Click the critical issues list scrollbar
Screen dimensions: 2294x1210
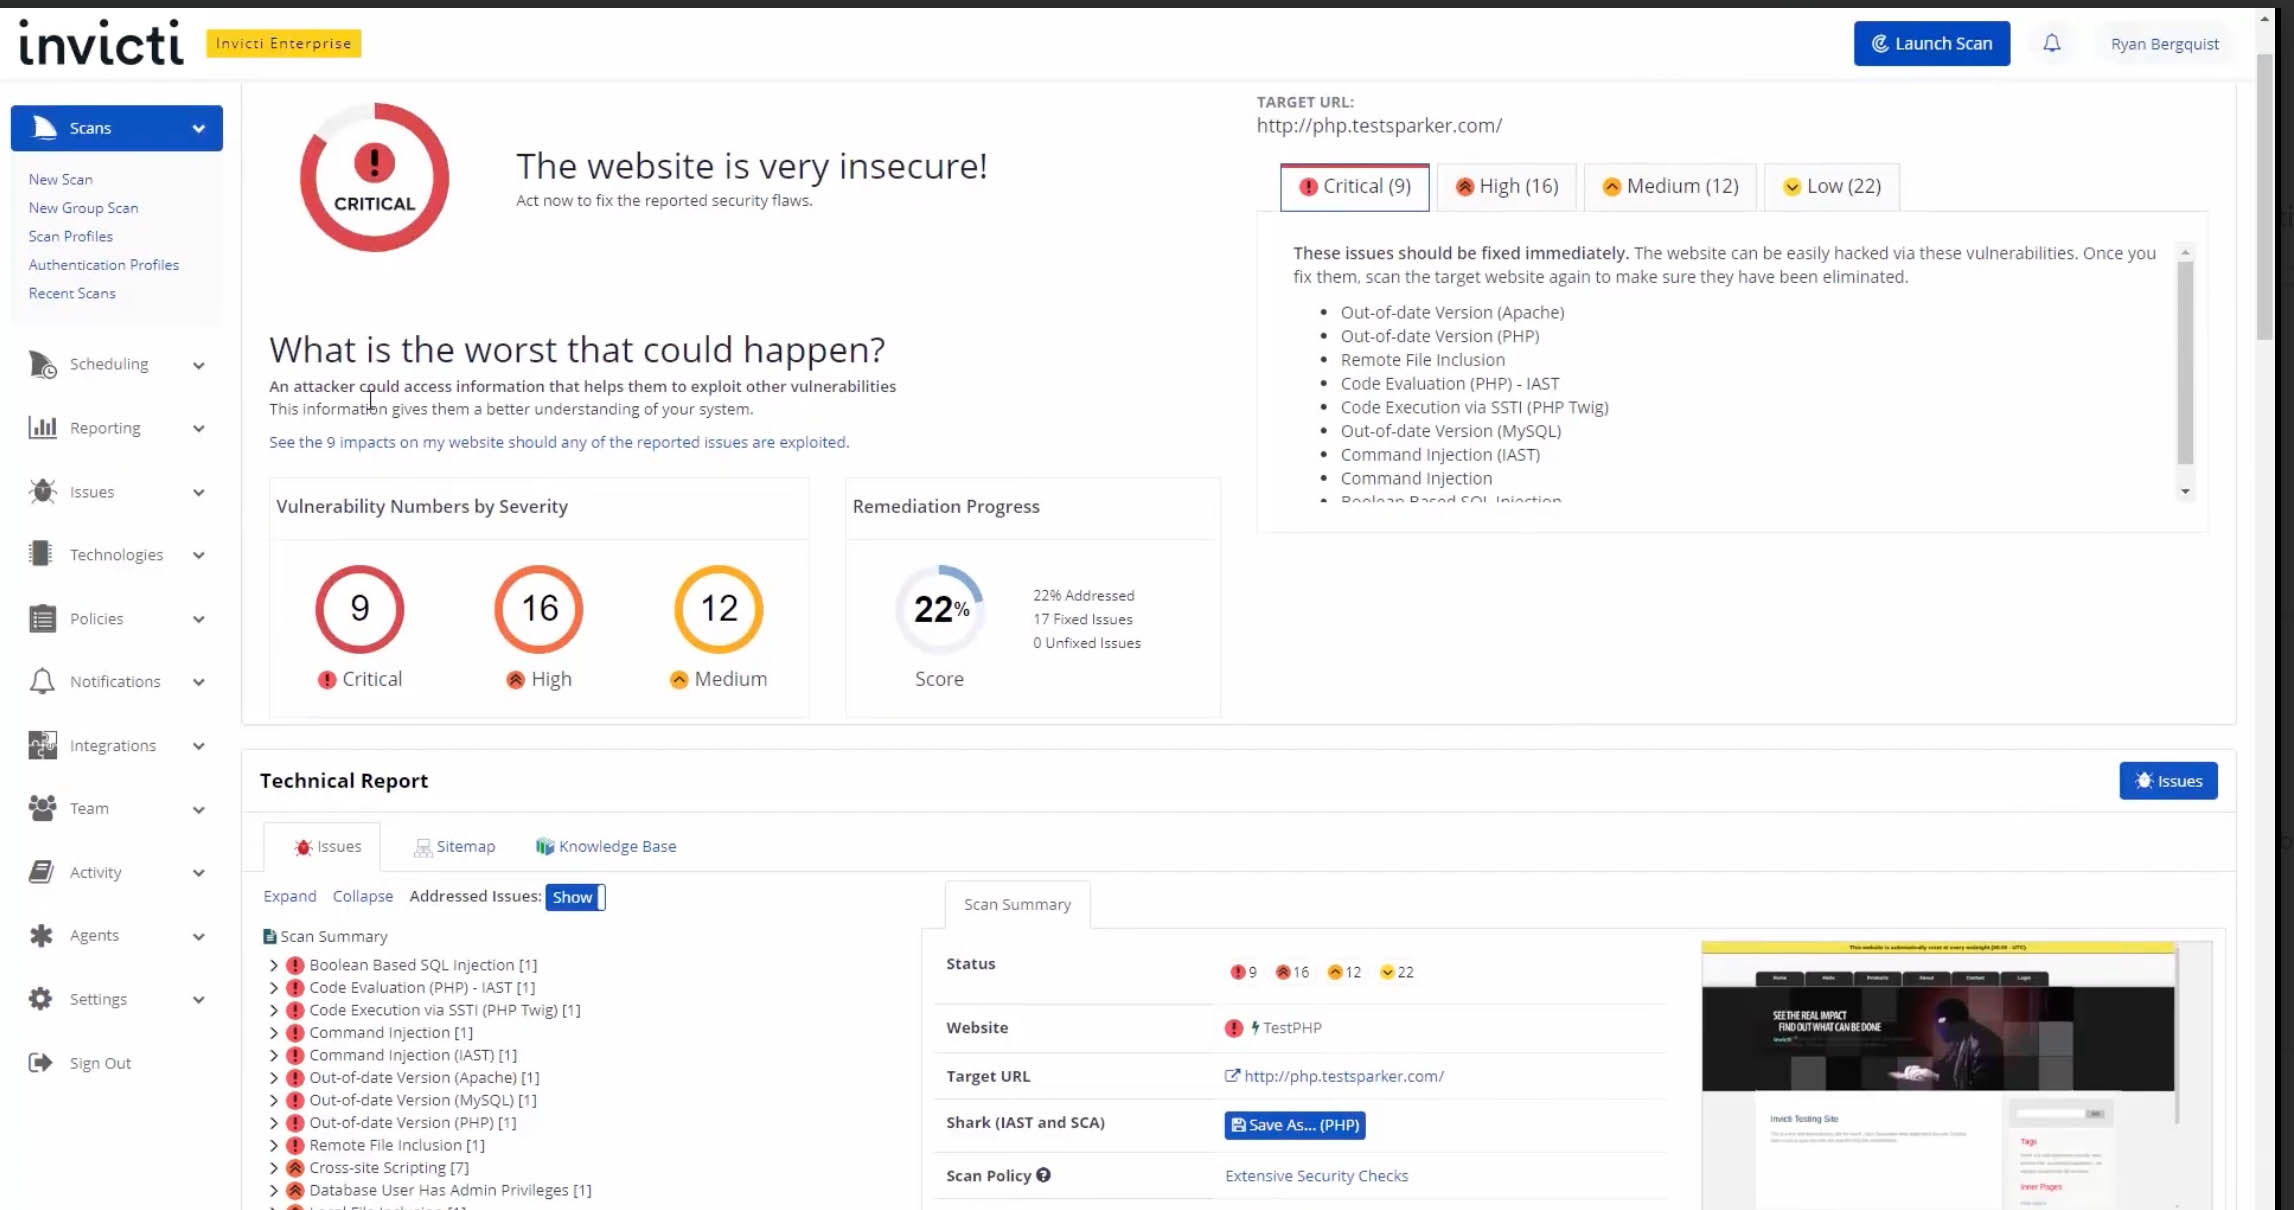2185,362
